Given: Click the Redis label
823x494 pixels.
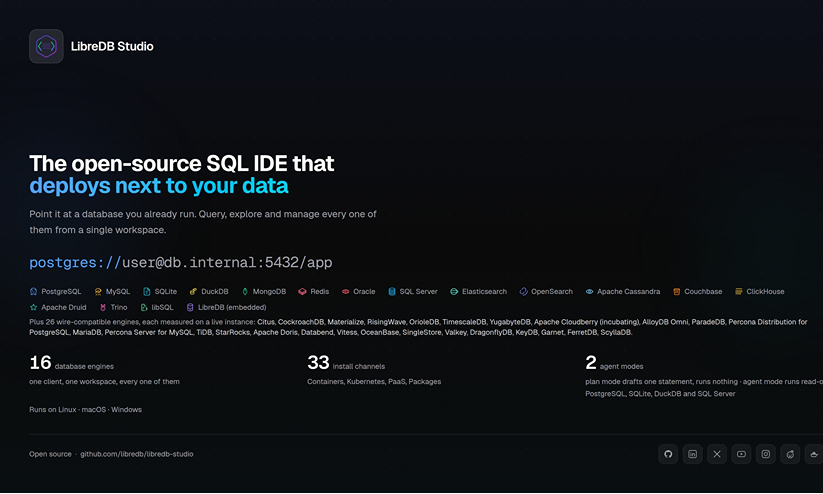Looking at the screenshot, I should [320, 291].
